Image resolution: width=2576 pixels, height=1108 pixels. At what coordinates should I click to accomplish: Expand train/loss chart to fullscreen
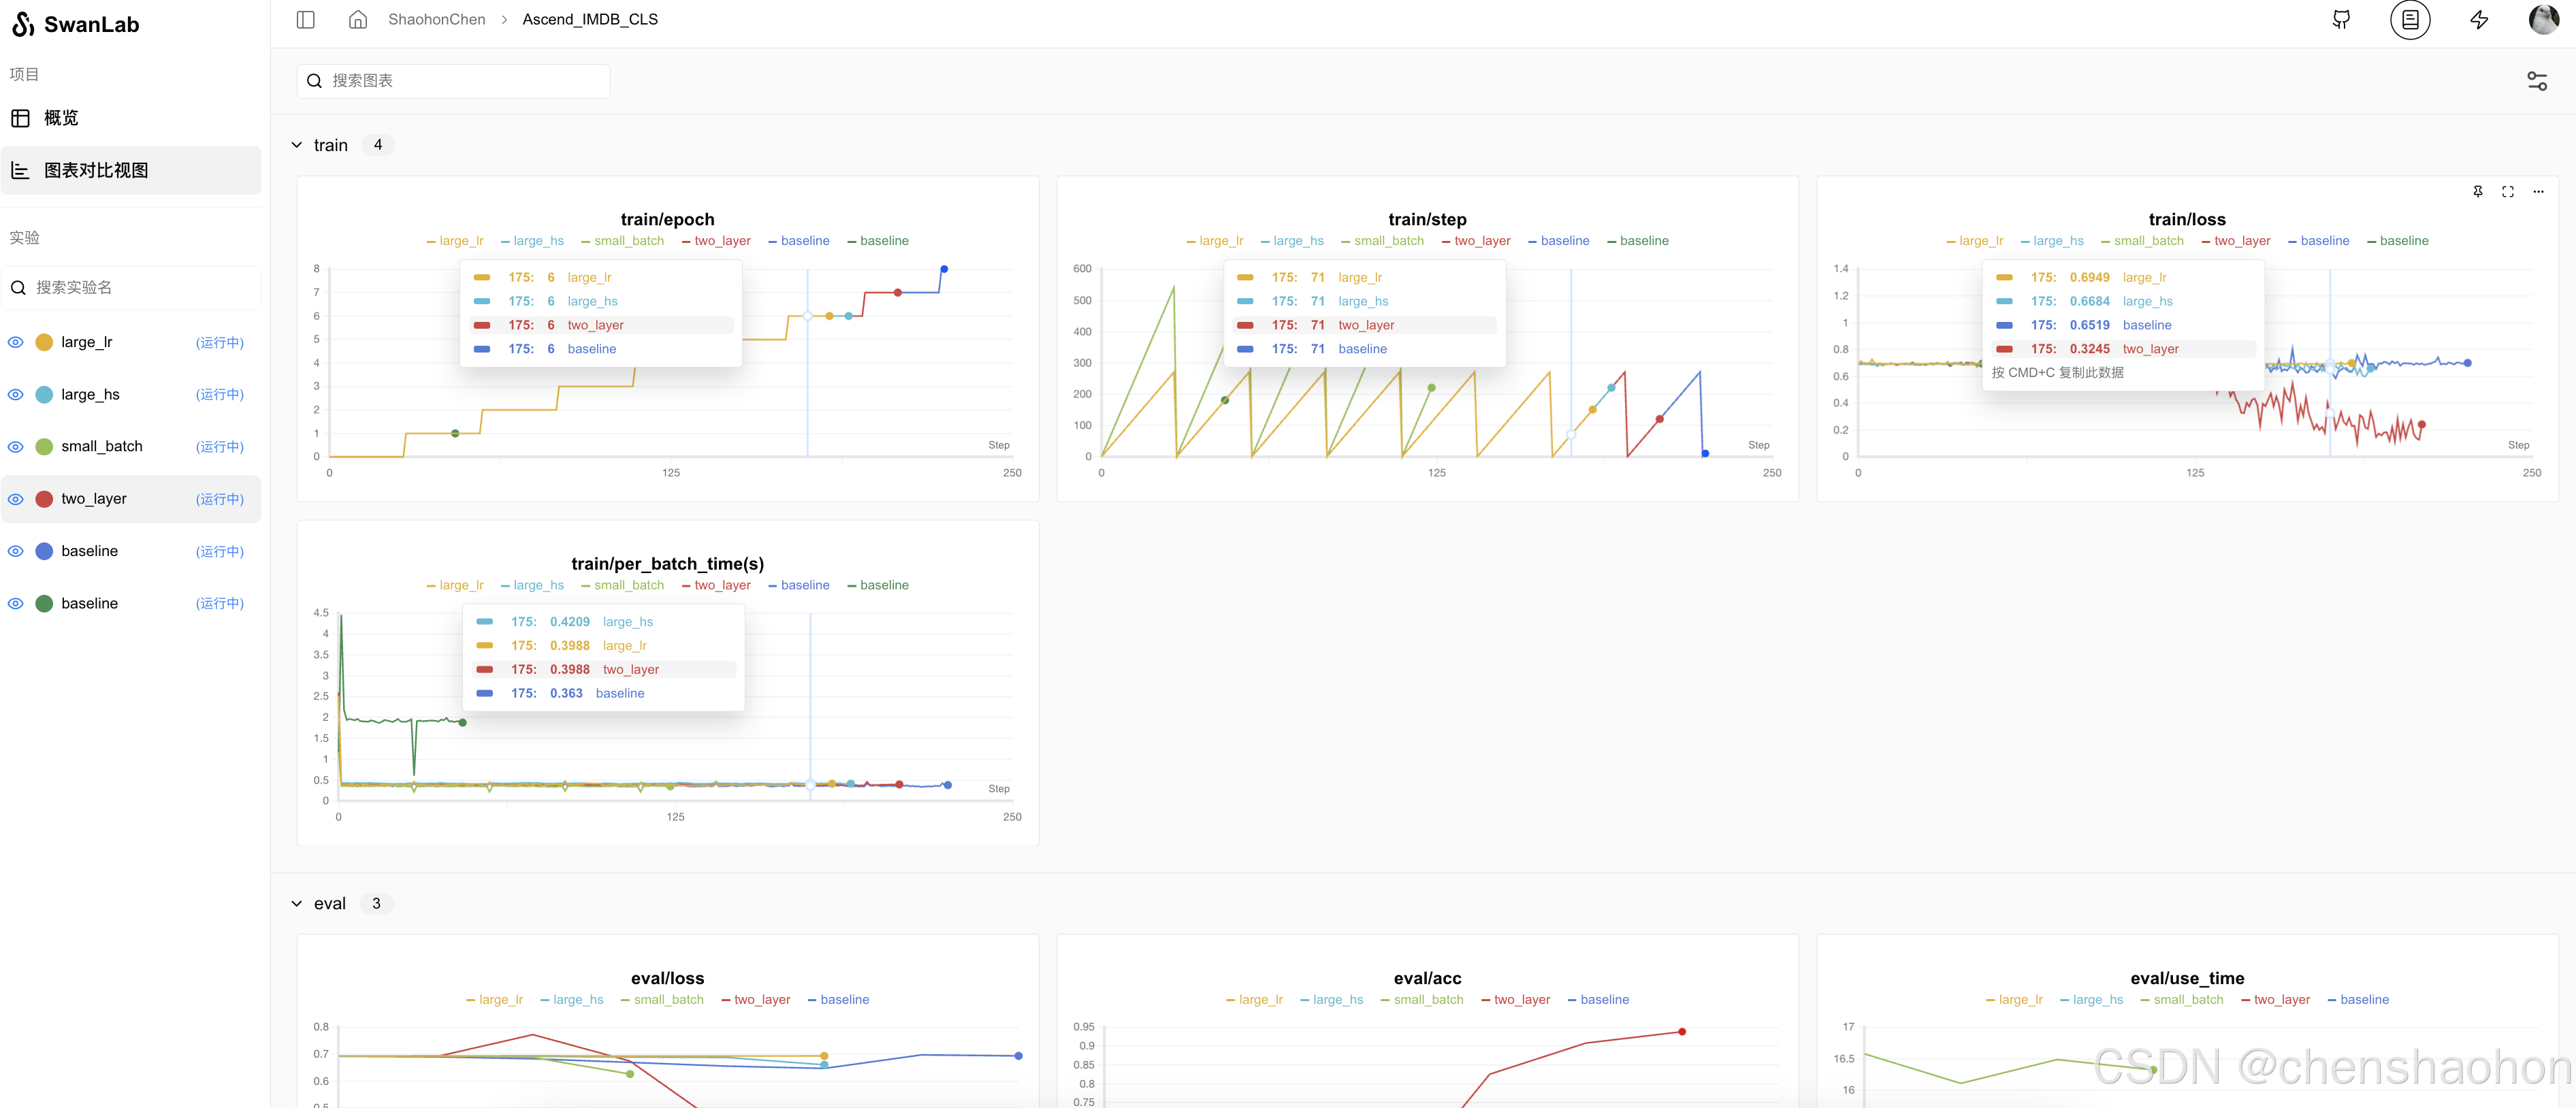tap(2508, 192)
